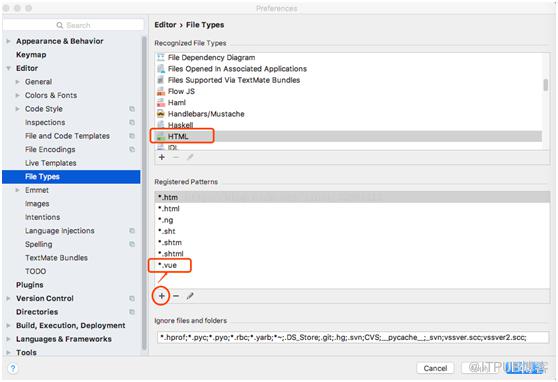The width and height of the screenshot is (558, 382).
Task: Click the Code Style project-level icon
Action: 132,109
